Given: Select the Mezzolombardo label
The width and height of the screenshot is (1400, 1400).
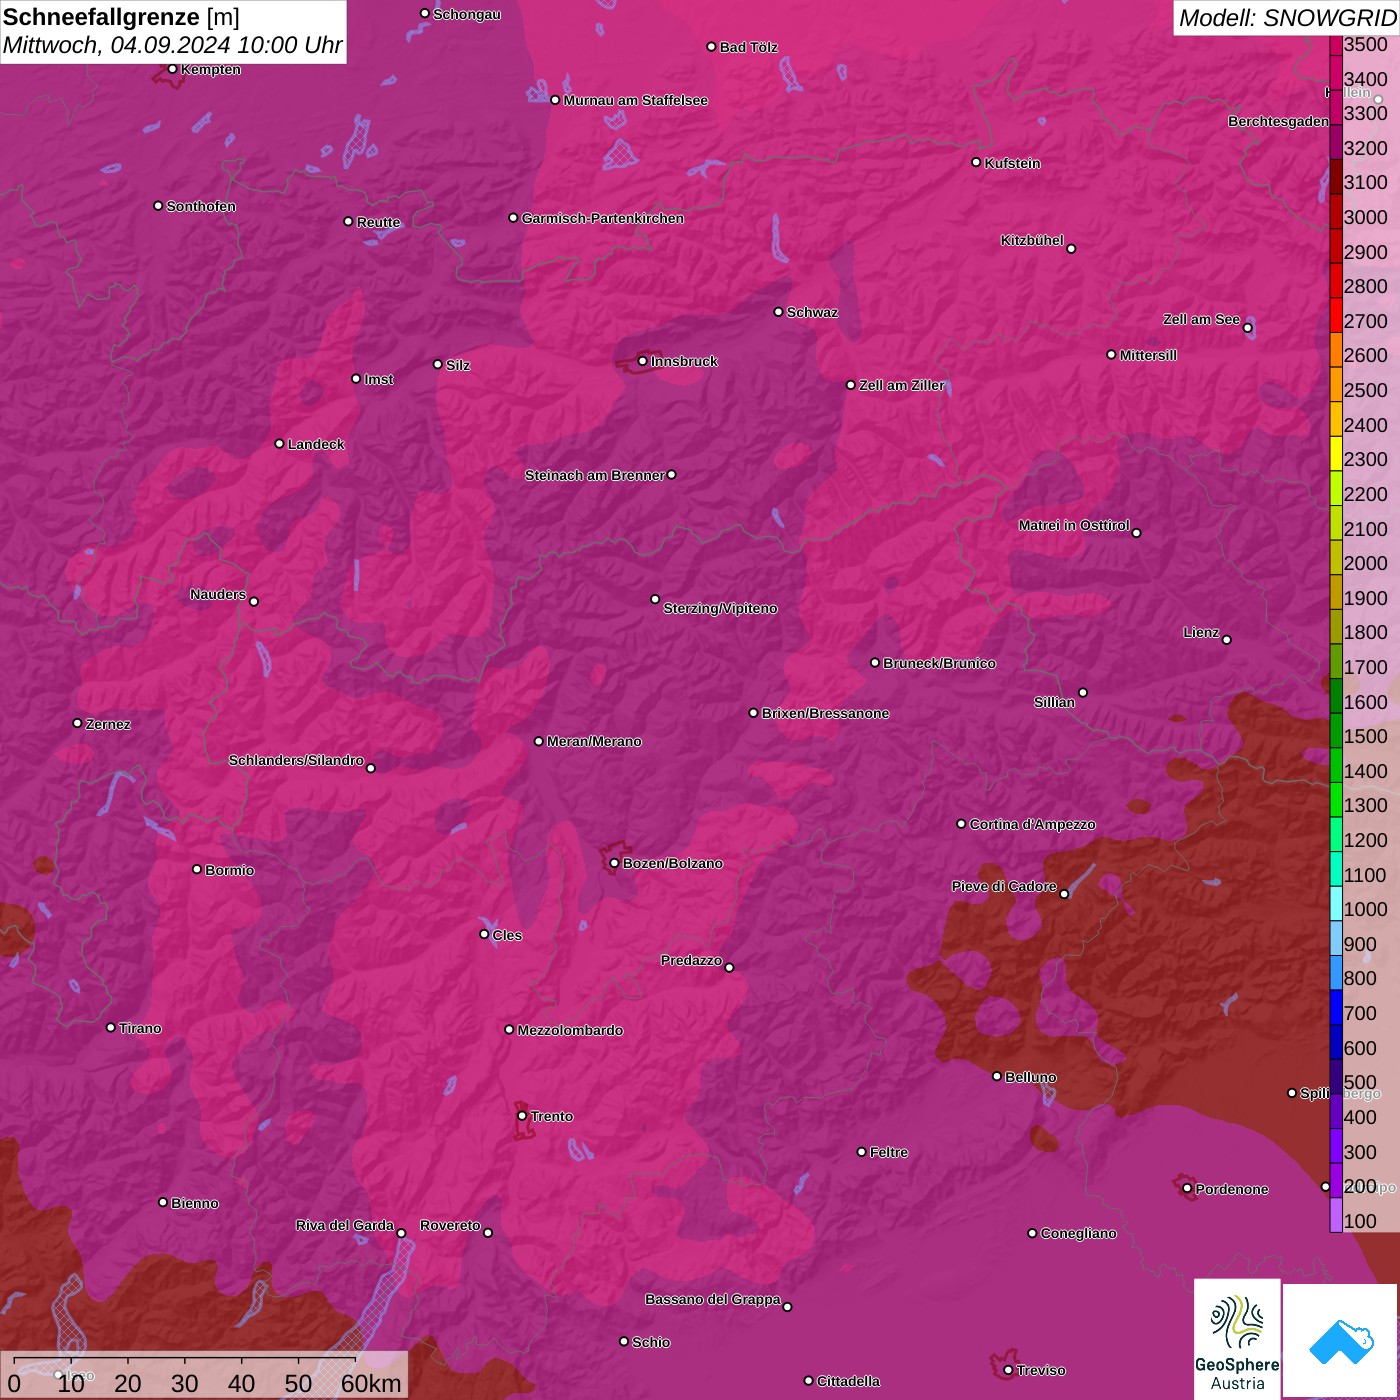Looking at the screenshot, I should (570, 1030).
